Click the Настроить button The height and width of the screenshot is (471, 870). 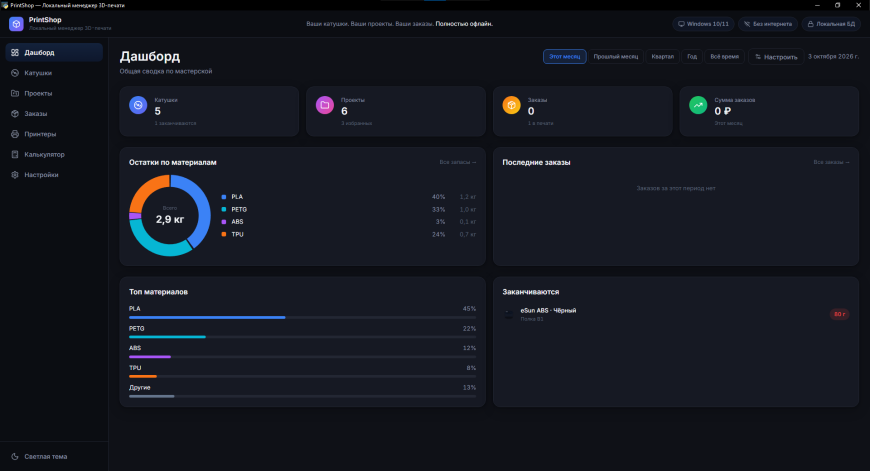776,57
